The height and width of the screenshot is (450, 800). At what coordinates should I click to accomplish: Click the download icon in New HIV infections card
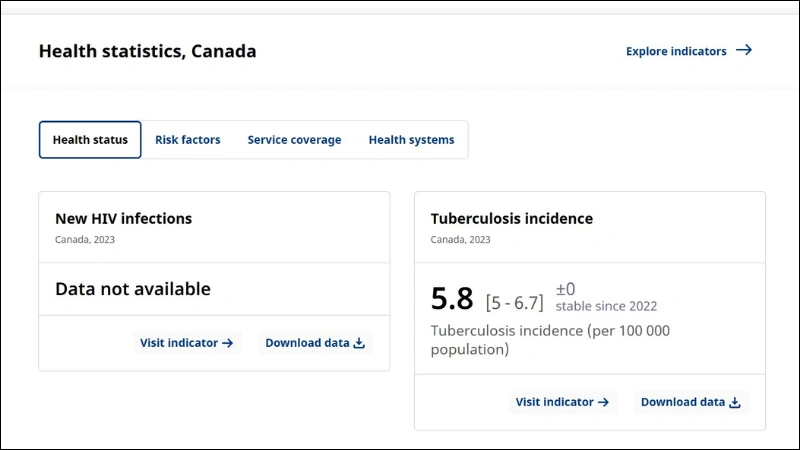coord(360,343)
